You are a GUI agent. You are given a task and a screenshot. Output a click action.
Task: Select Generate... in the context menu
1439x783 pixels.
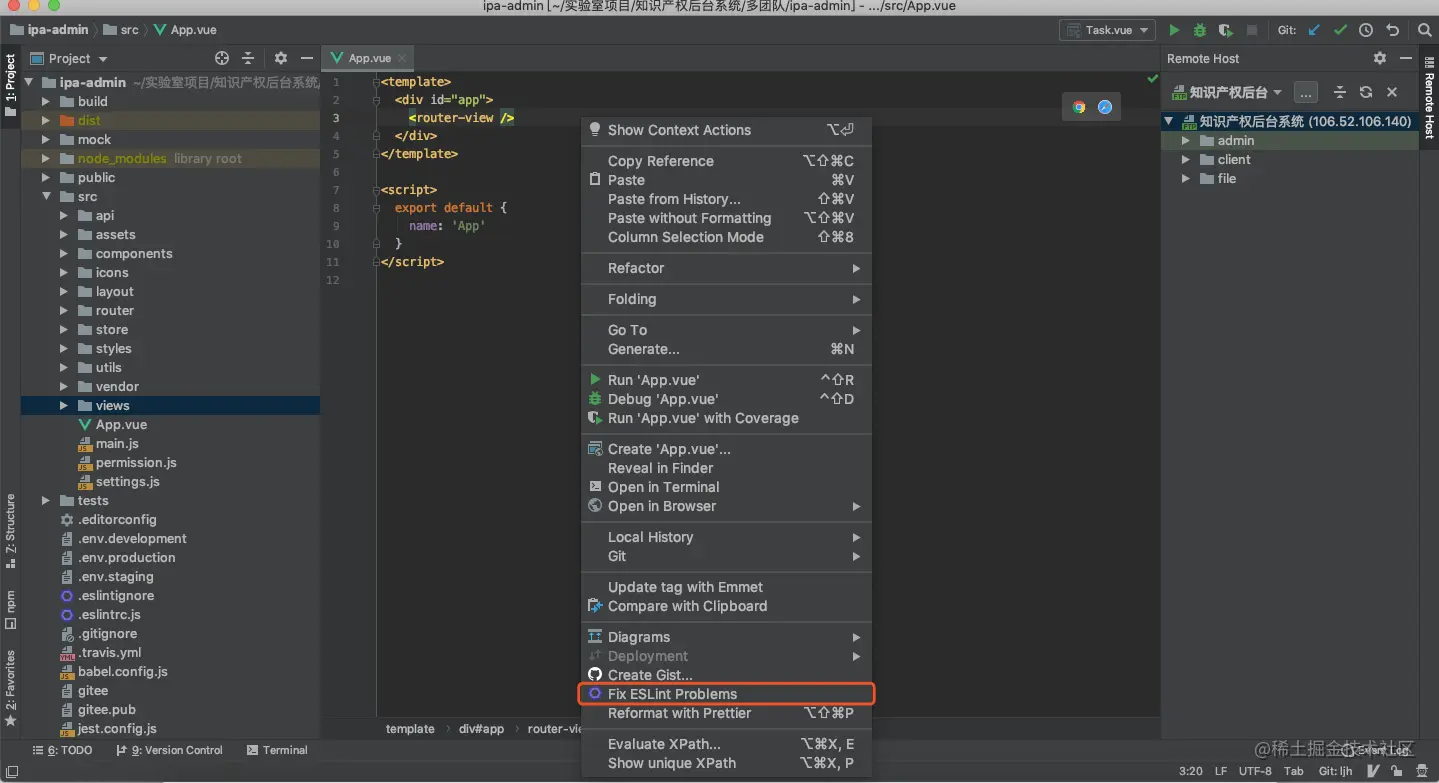click(x=726, y=349)
